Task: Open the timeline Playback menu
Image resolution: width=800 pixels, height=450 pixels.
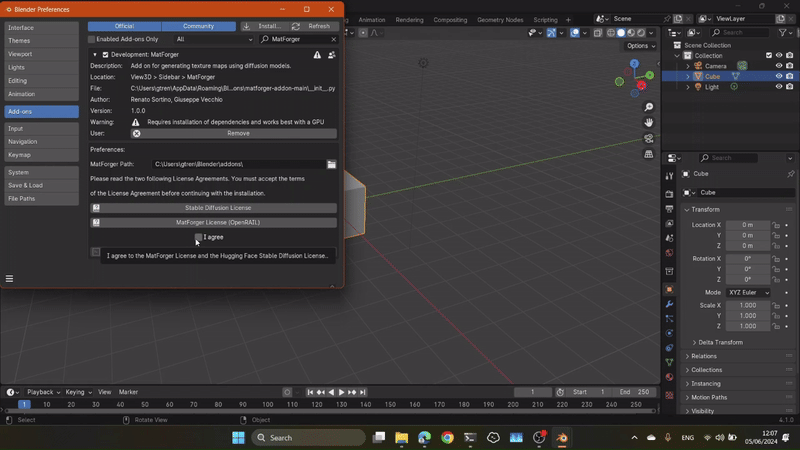Action: coord(43,392)
